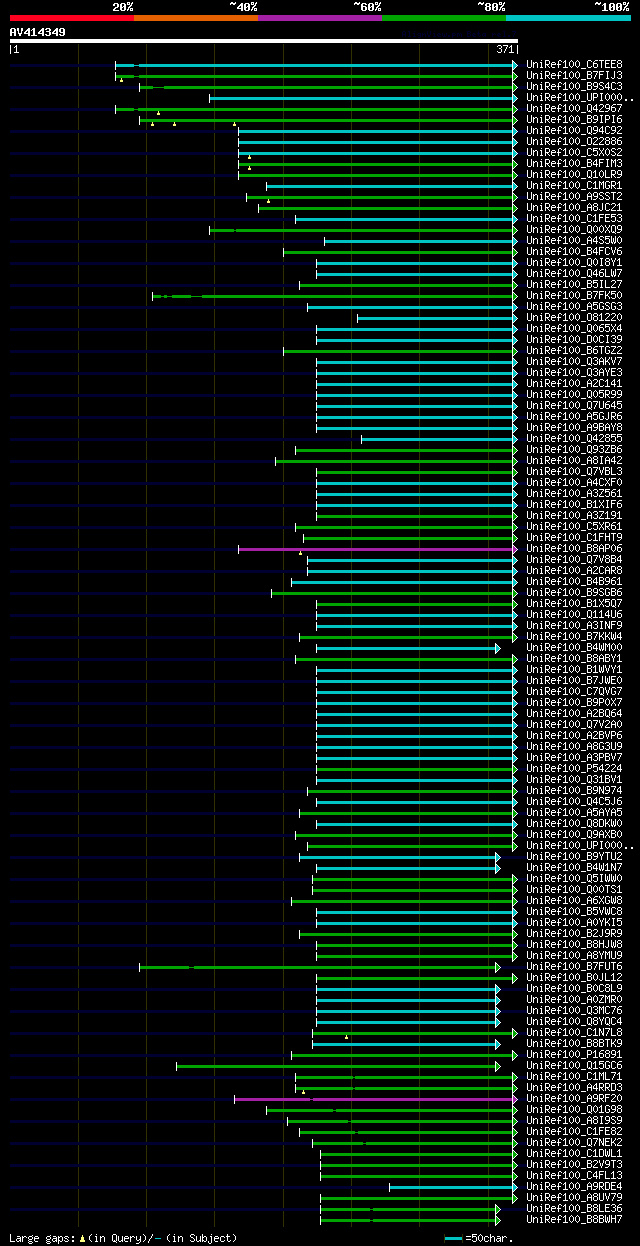640x1246 pixels.
Task: Select hit label UniRef100_B8AP06
Action: click(574, 548)
